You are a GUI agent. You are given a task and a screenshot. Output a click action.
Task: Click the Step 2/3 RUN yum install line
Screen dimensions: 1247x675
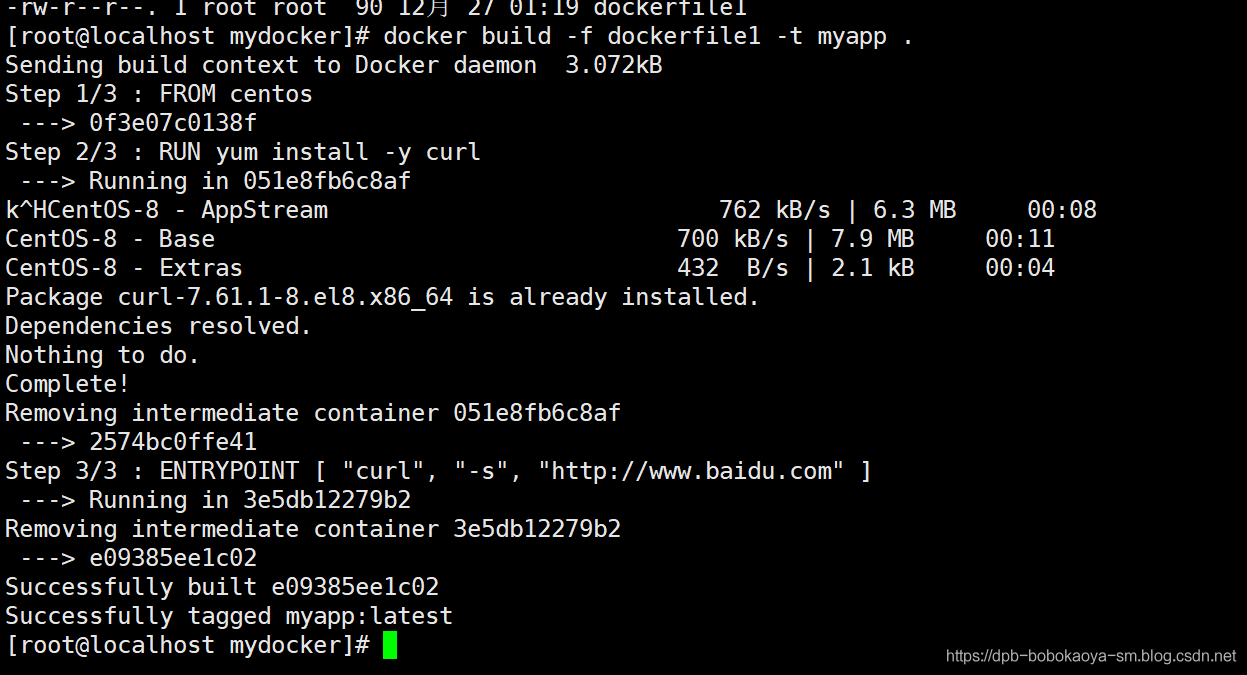243,152
